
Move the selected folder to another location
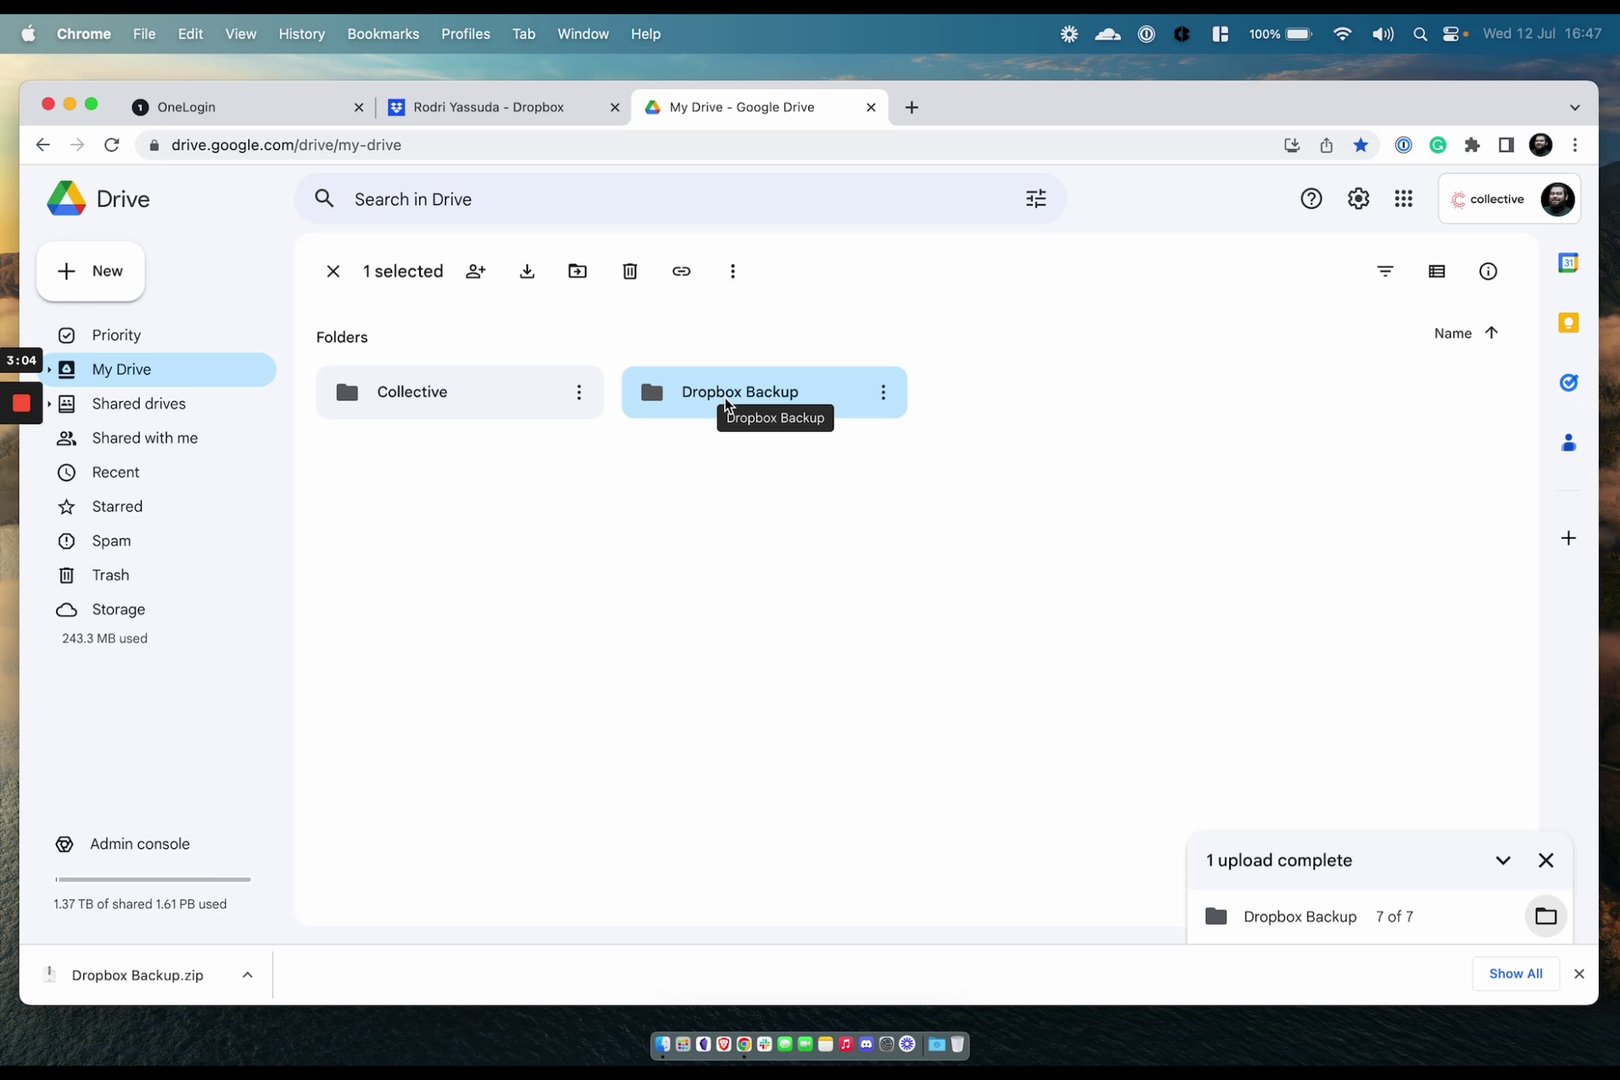click(577, 271)
